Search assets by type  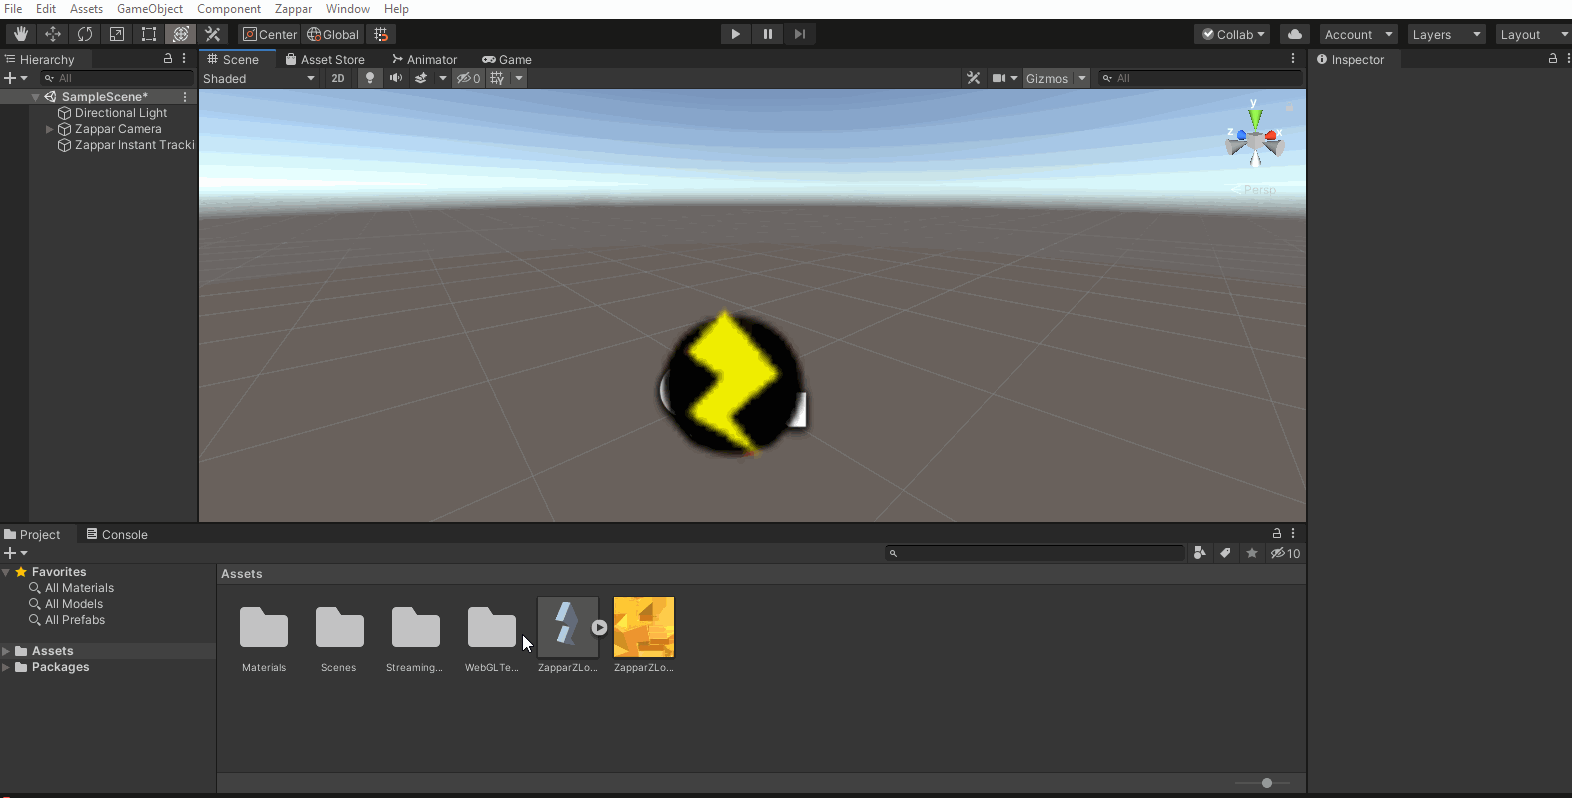pyautogui.click(x=1200, y=553)
